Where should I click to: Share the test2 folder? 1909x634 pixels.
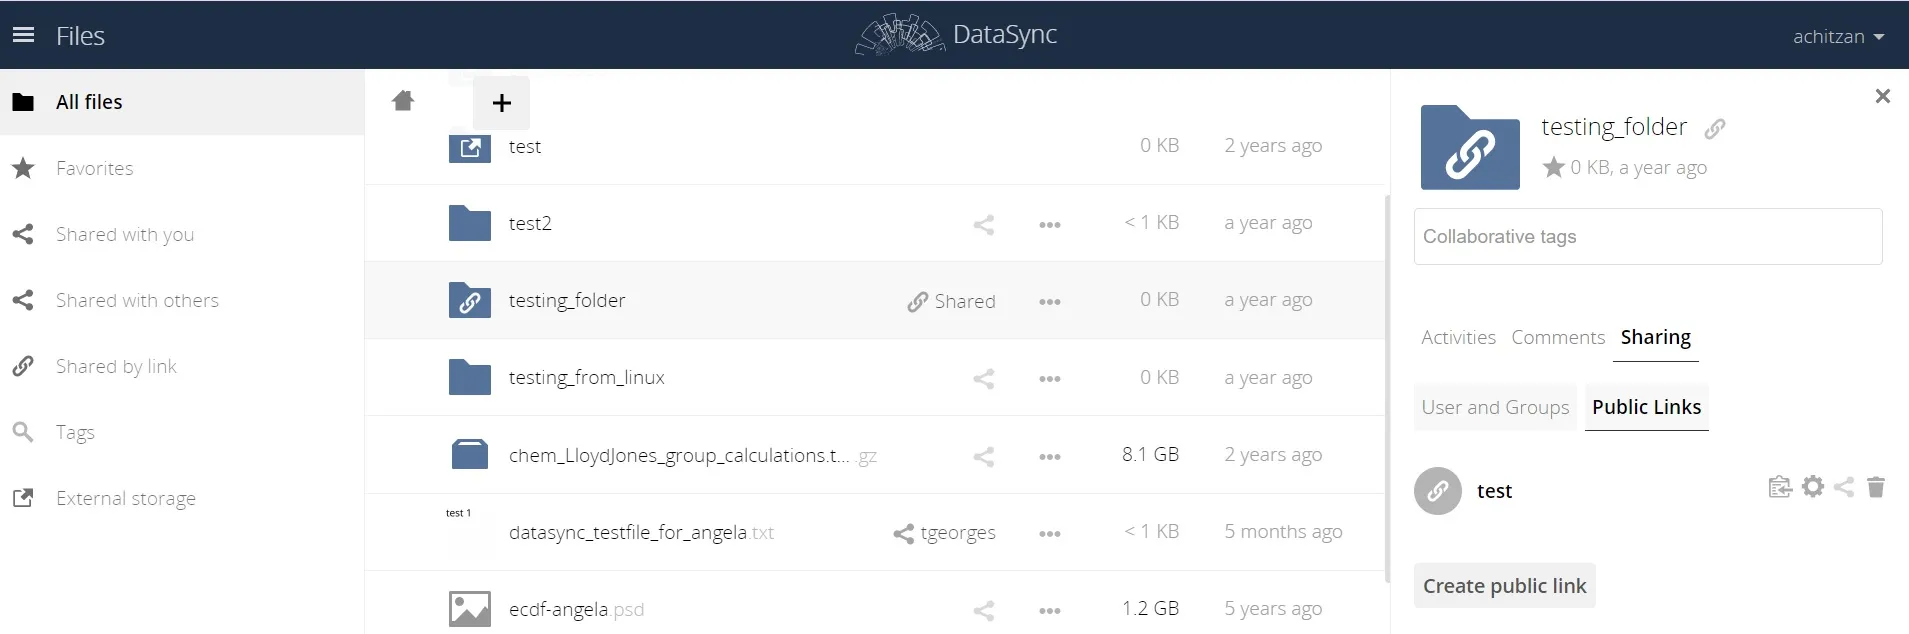984,225
